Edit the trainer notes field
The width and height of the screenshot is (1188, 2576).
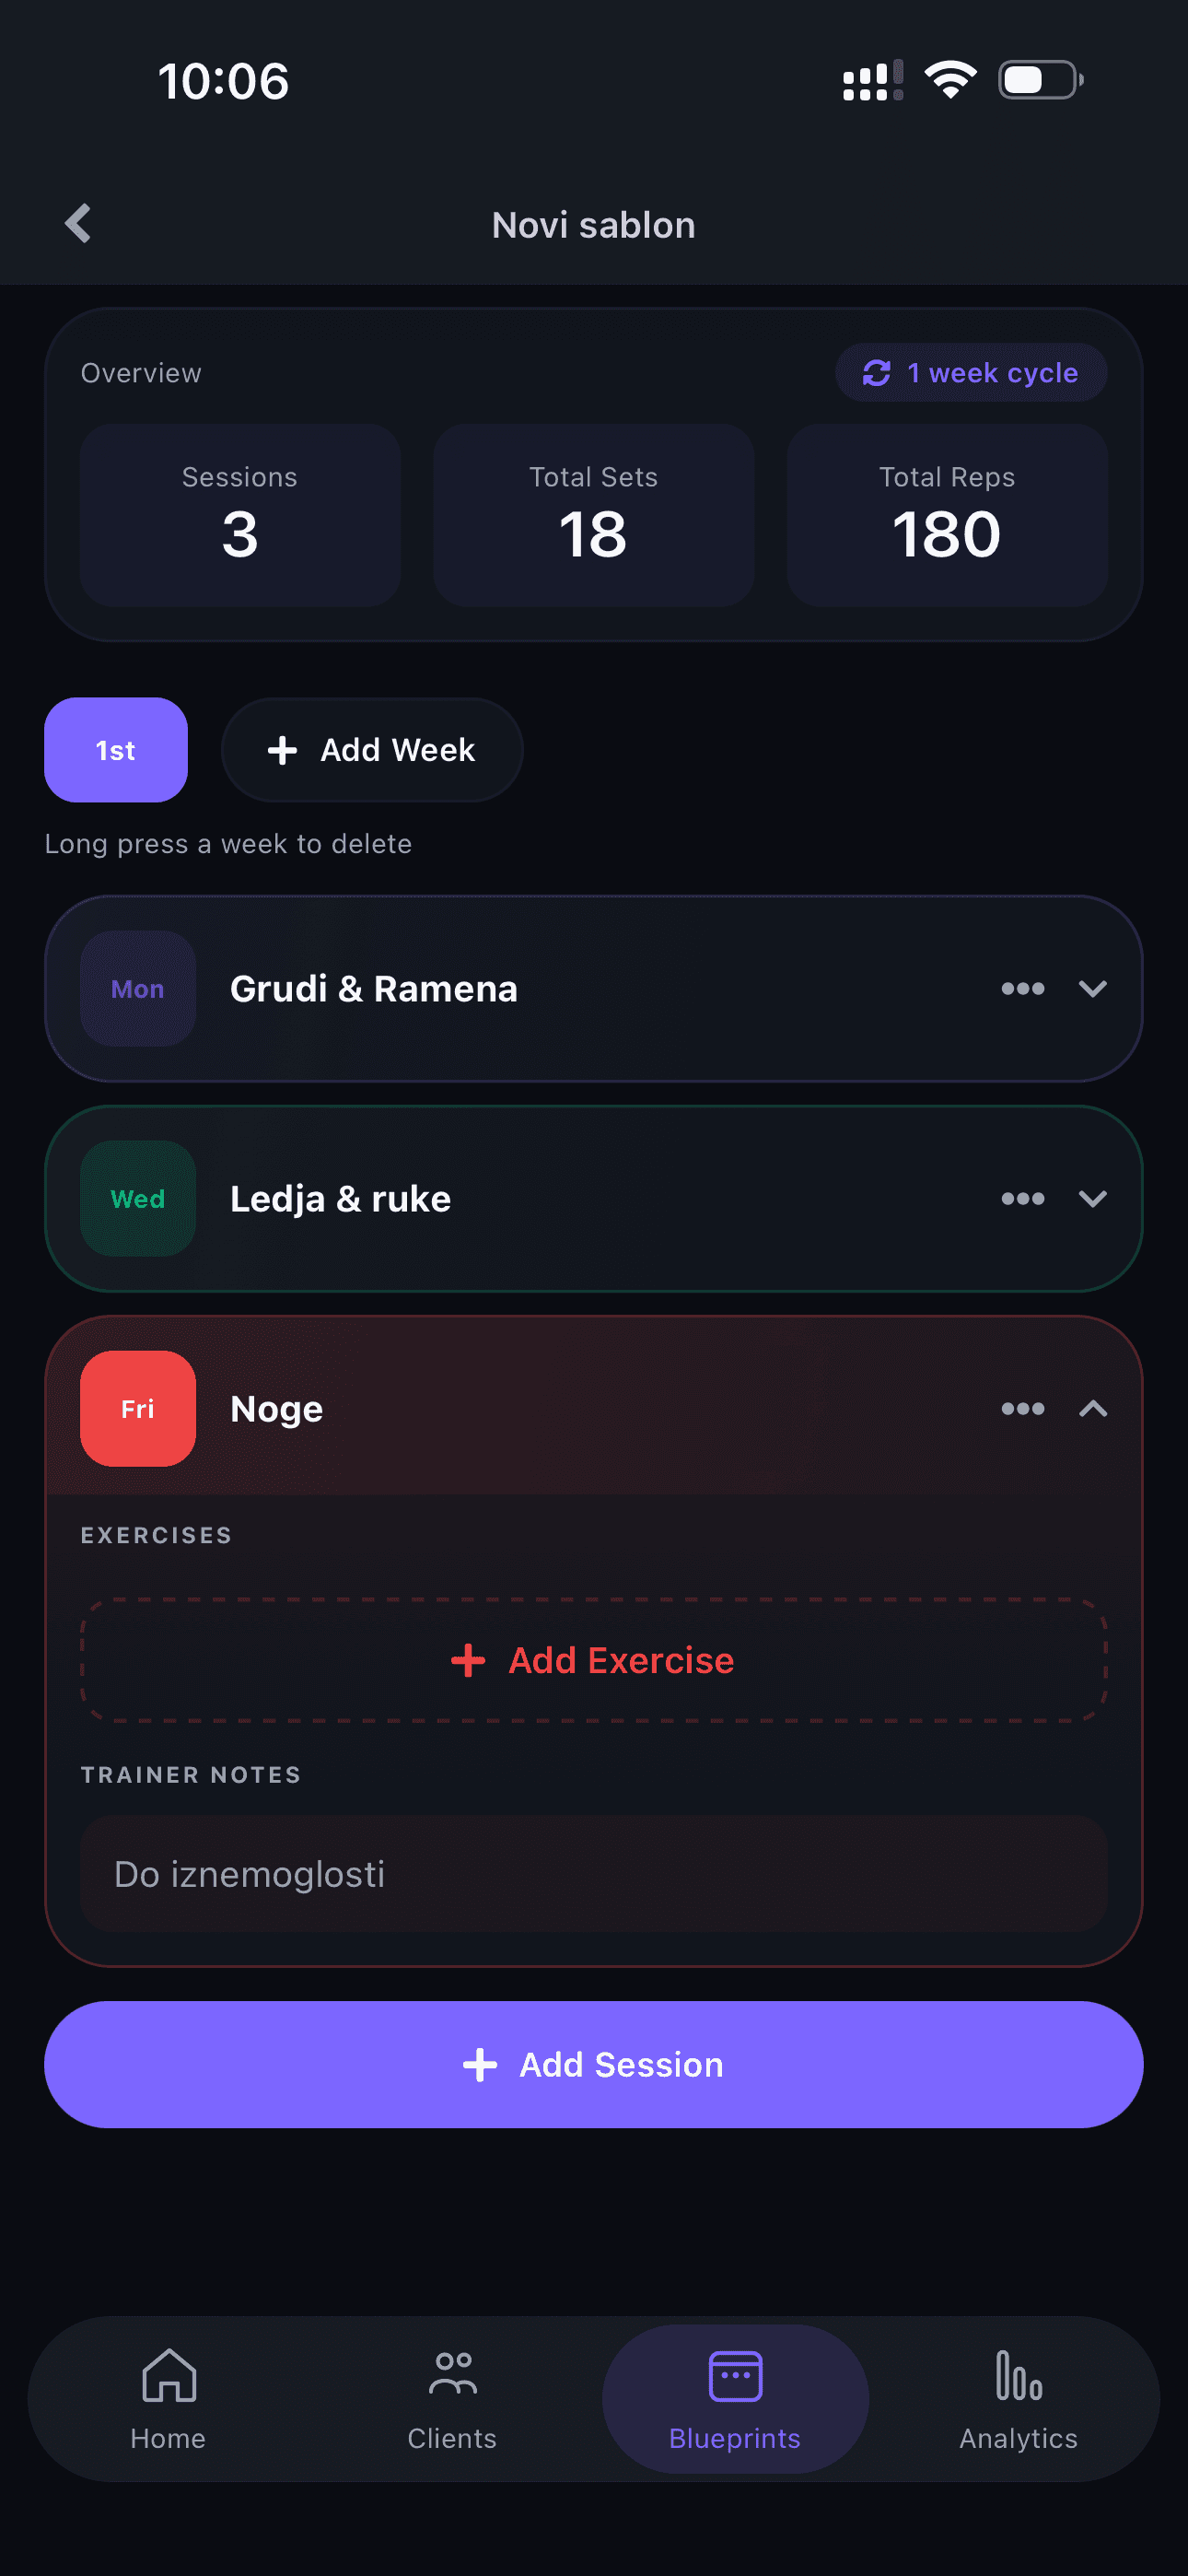point(594,1874)
